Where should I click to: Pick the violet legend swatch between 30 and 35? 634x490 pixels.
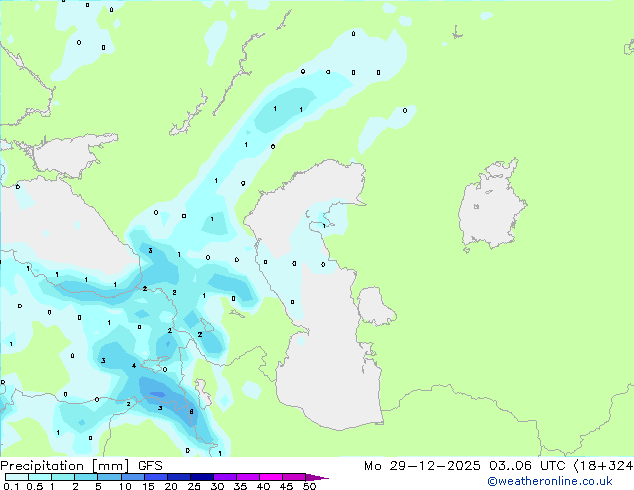pyautogui.click(x=225, y=477)
